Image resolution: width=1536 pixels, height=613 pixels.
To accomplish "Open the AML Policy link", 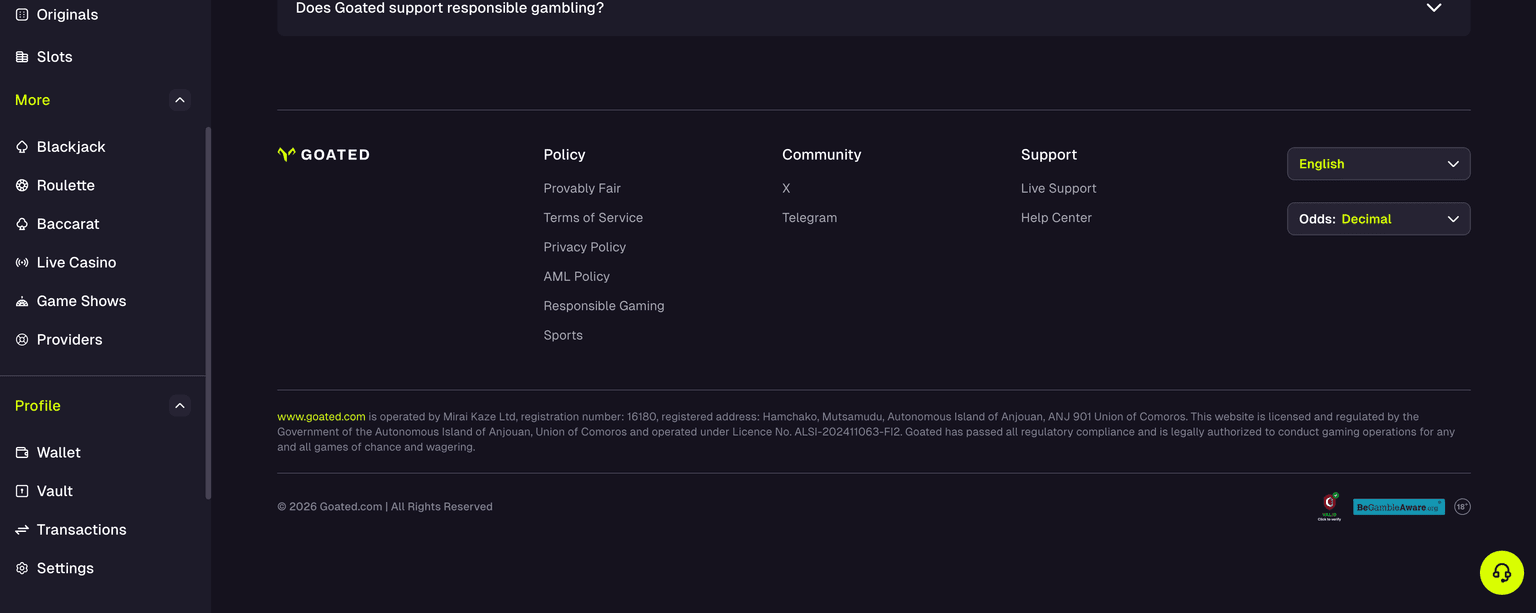I will coord(576,276).
